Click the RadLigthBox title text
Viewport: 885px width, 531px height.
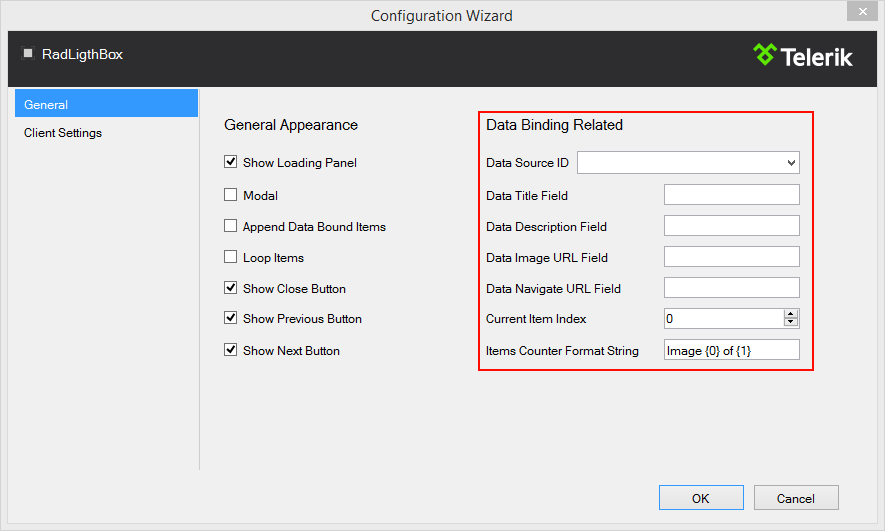coord(82,54)
